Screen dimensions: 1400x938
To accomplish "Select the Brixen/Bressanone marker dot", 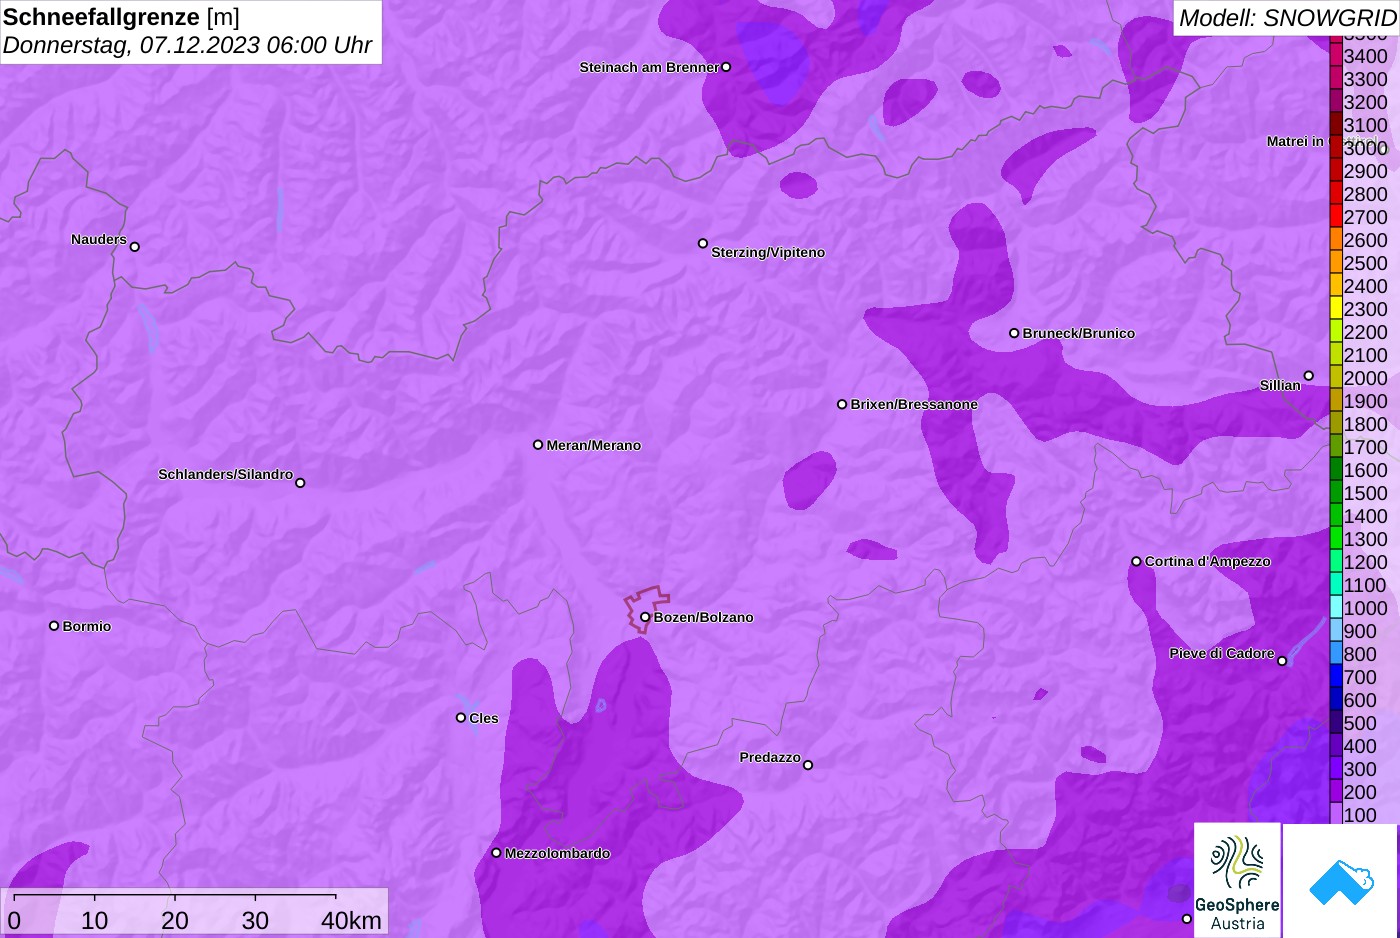I will point(842,404).
